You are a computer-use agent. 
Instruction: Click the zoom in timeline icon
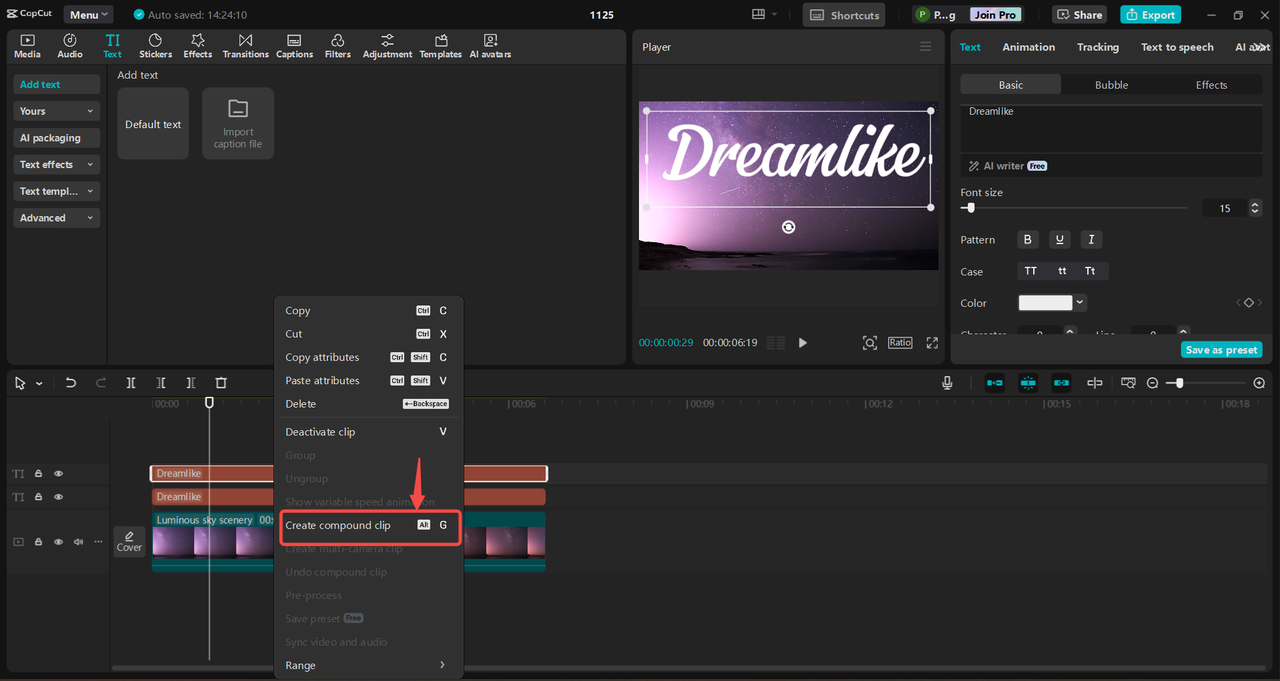(1259, 383)
